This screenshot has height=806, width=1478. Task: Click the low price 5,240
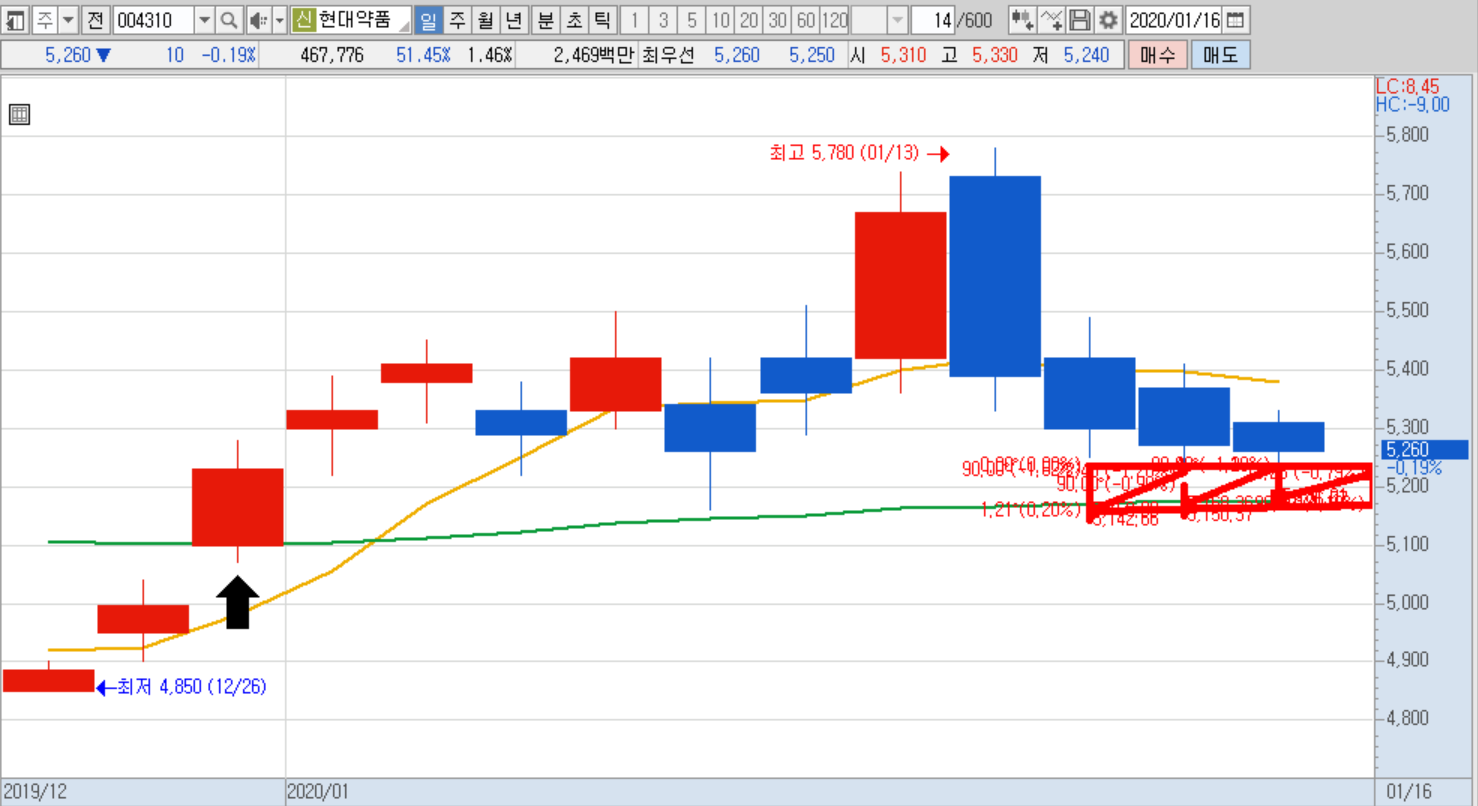pyautogui.click(x=1086, y=55)
